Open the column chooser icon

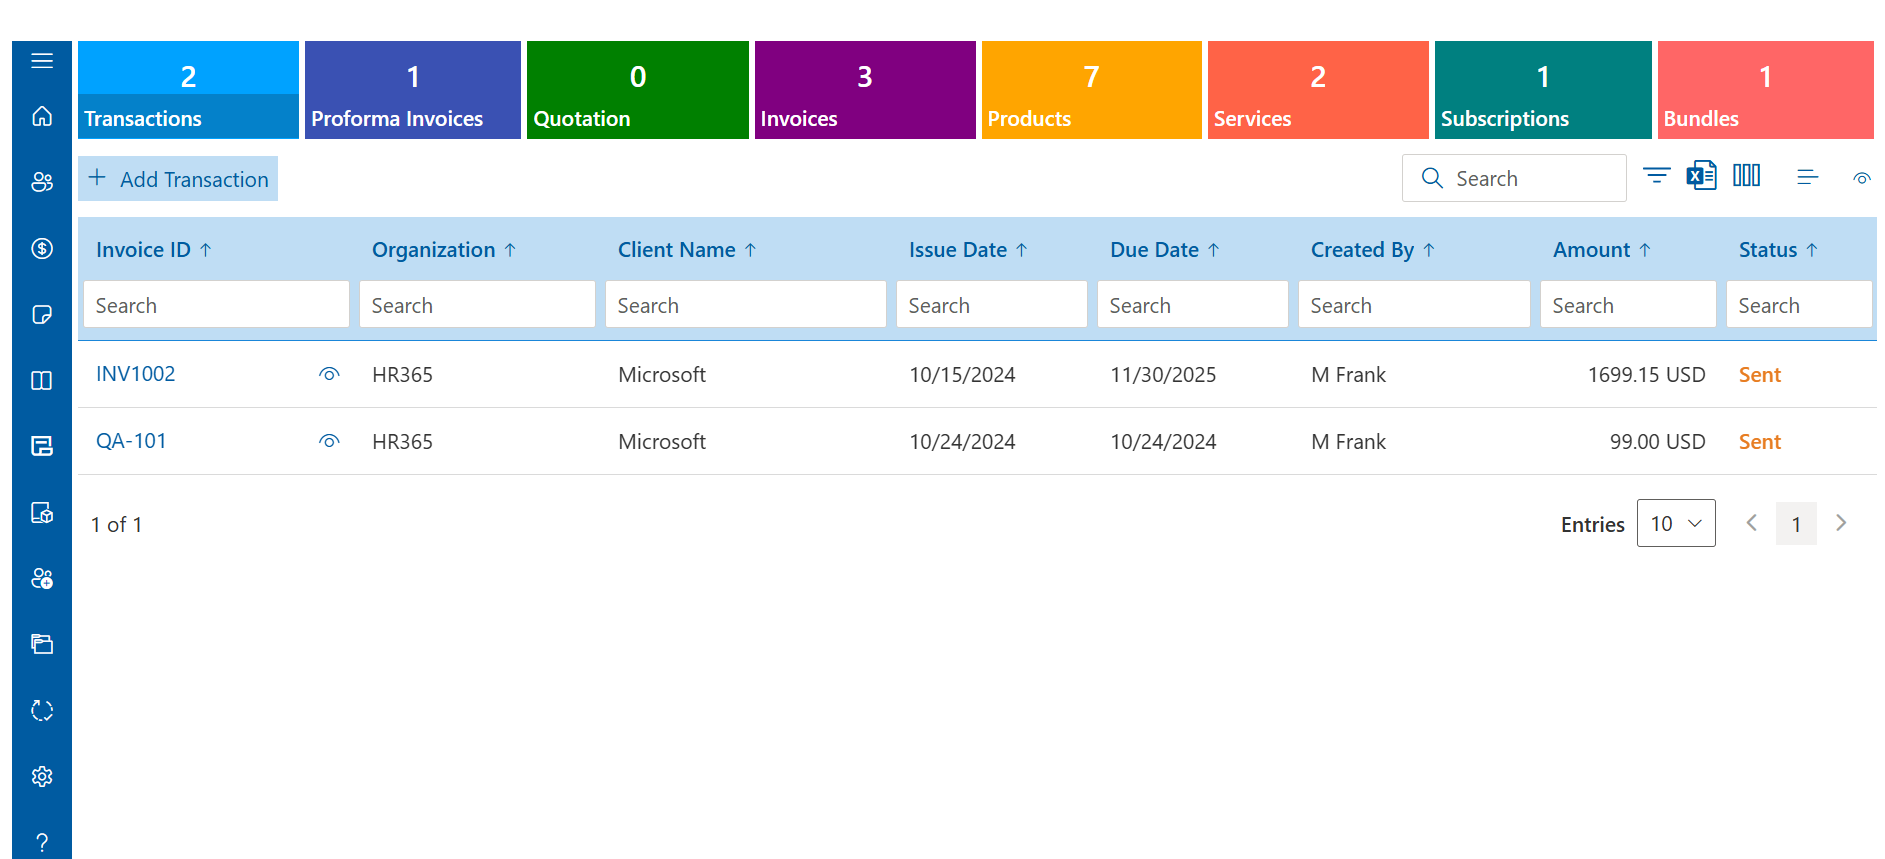point(1746,176)
